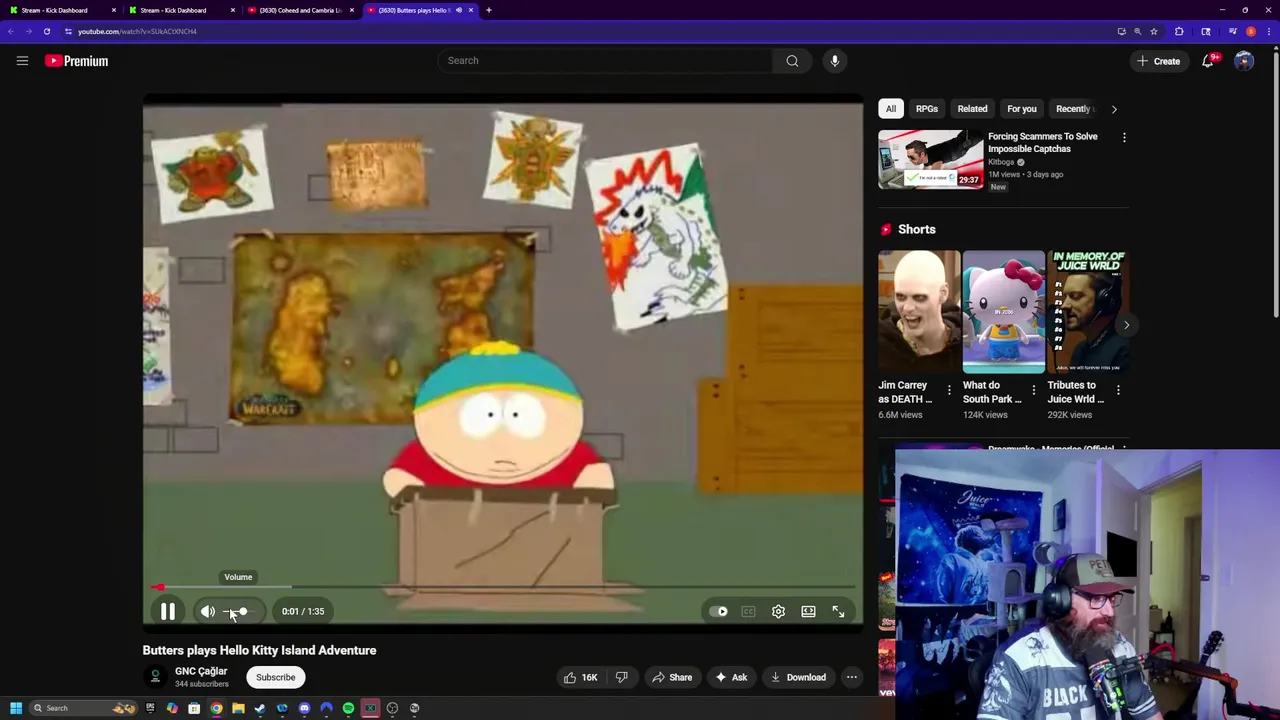1280x720 pixels.
Task: Open File Explorer from taskbar
Action: pyautogui.click(x=238, y=708)
